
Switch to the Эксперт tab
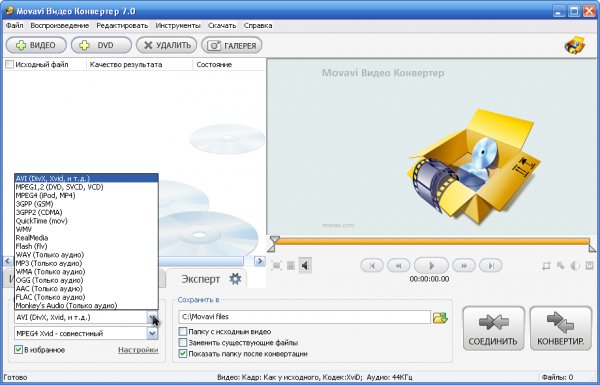208,279
